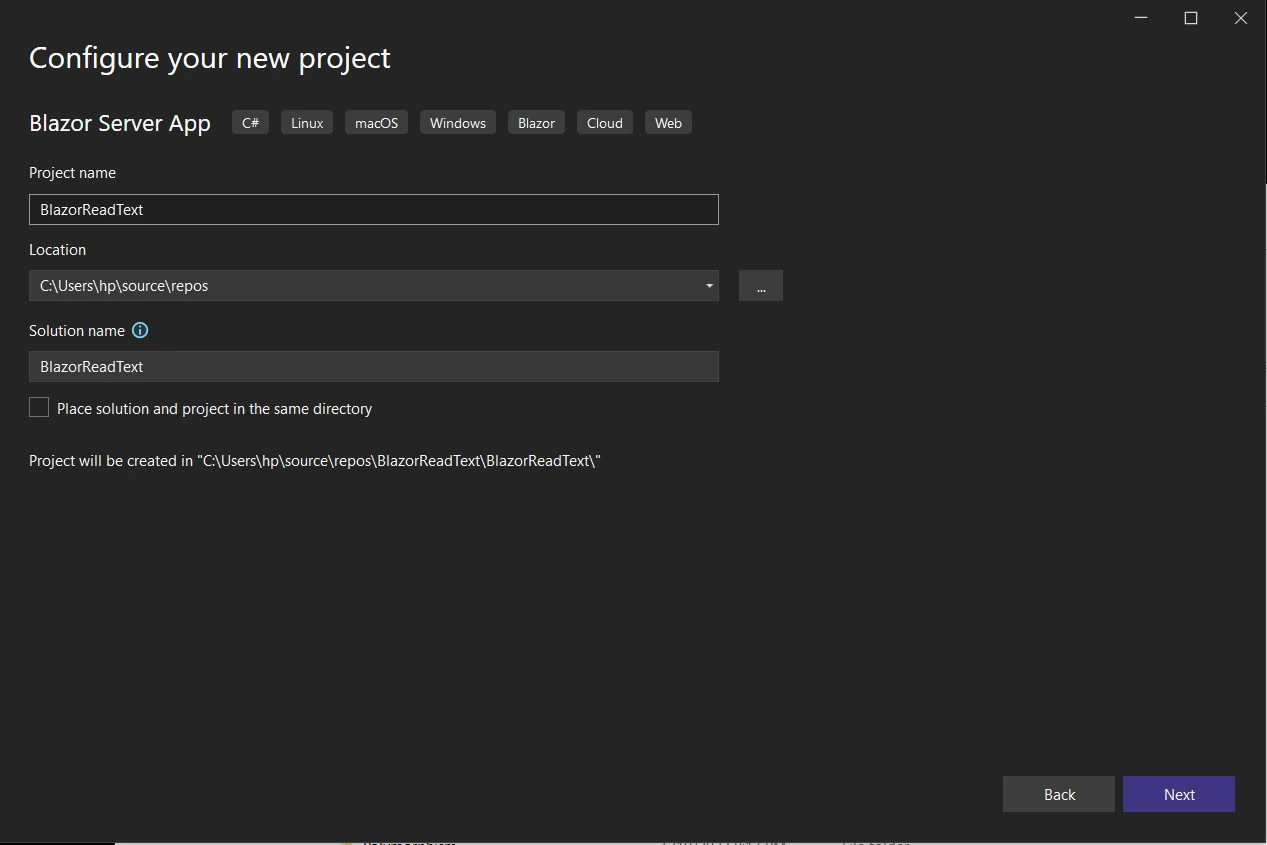Enable placing solution and project in same directory

39,408
